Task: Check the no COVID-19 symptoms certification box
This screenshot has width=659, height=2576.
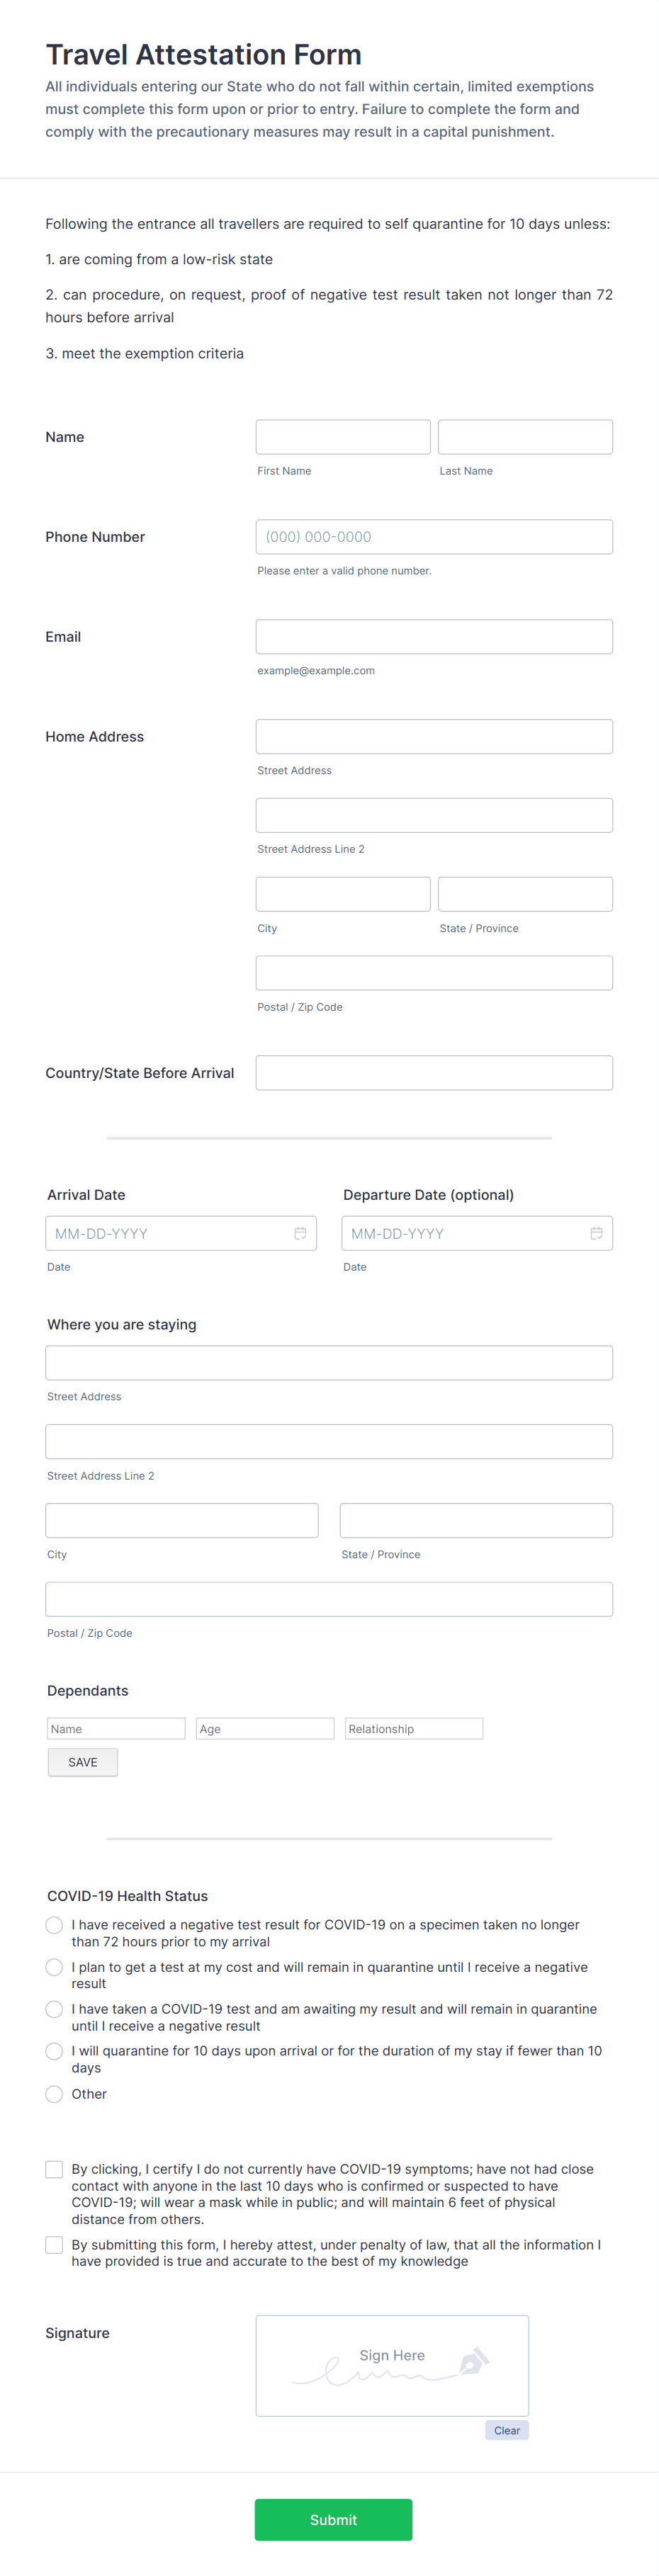Action: (54, 2169)
